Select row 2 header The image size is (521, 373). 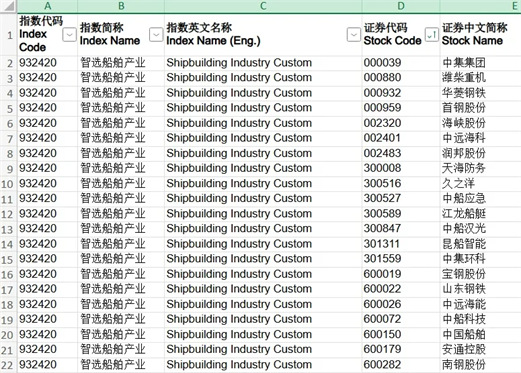tap(9, 63)
